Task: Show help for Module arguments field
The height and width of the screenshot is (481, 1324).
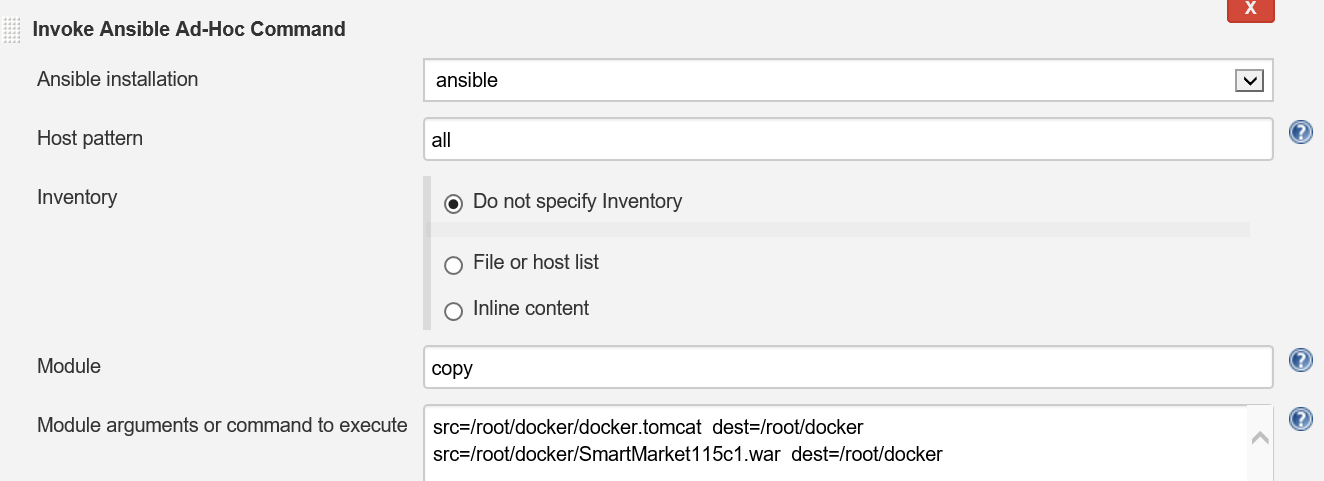Action: (x=1300, y=418)
